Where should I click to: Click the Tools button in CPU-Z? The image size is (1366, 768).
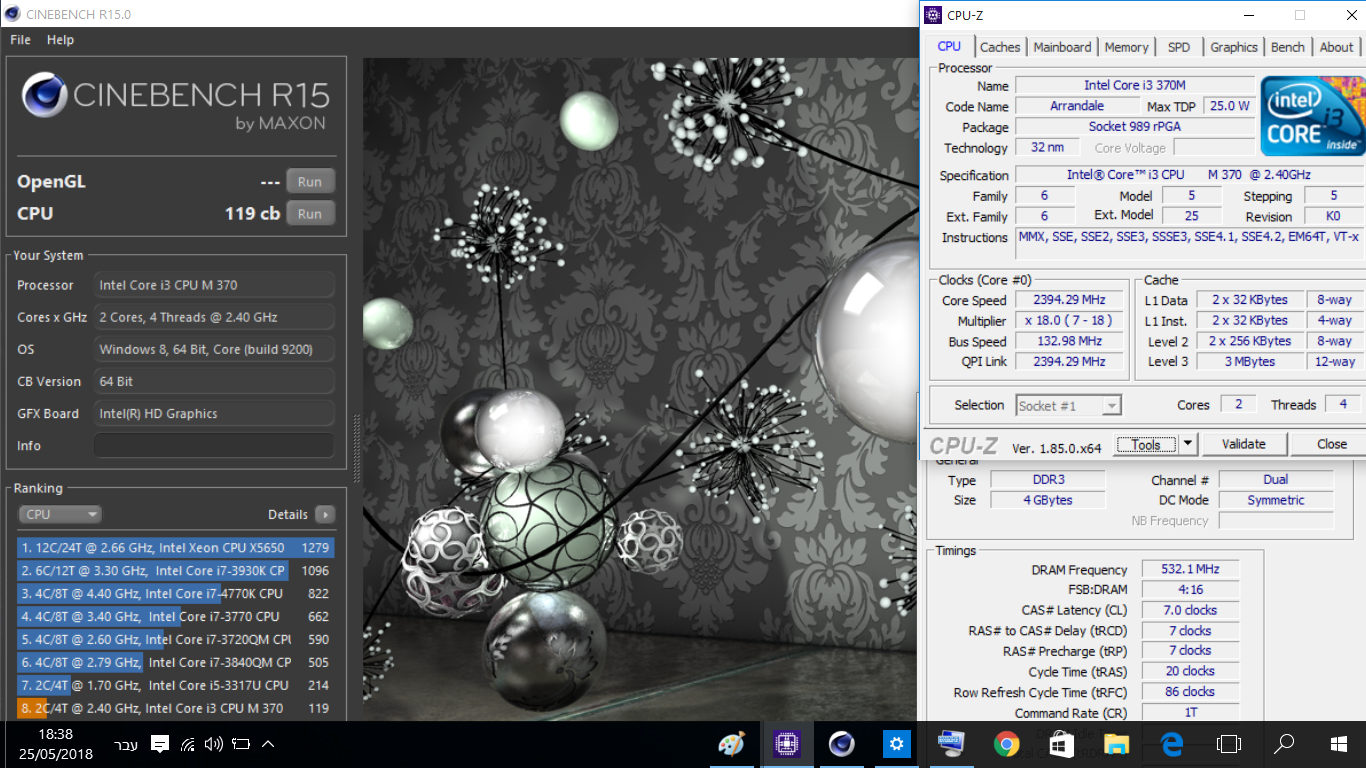coord(1146,444)
